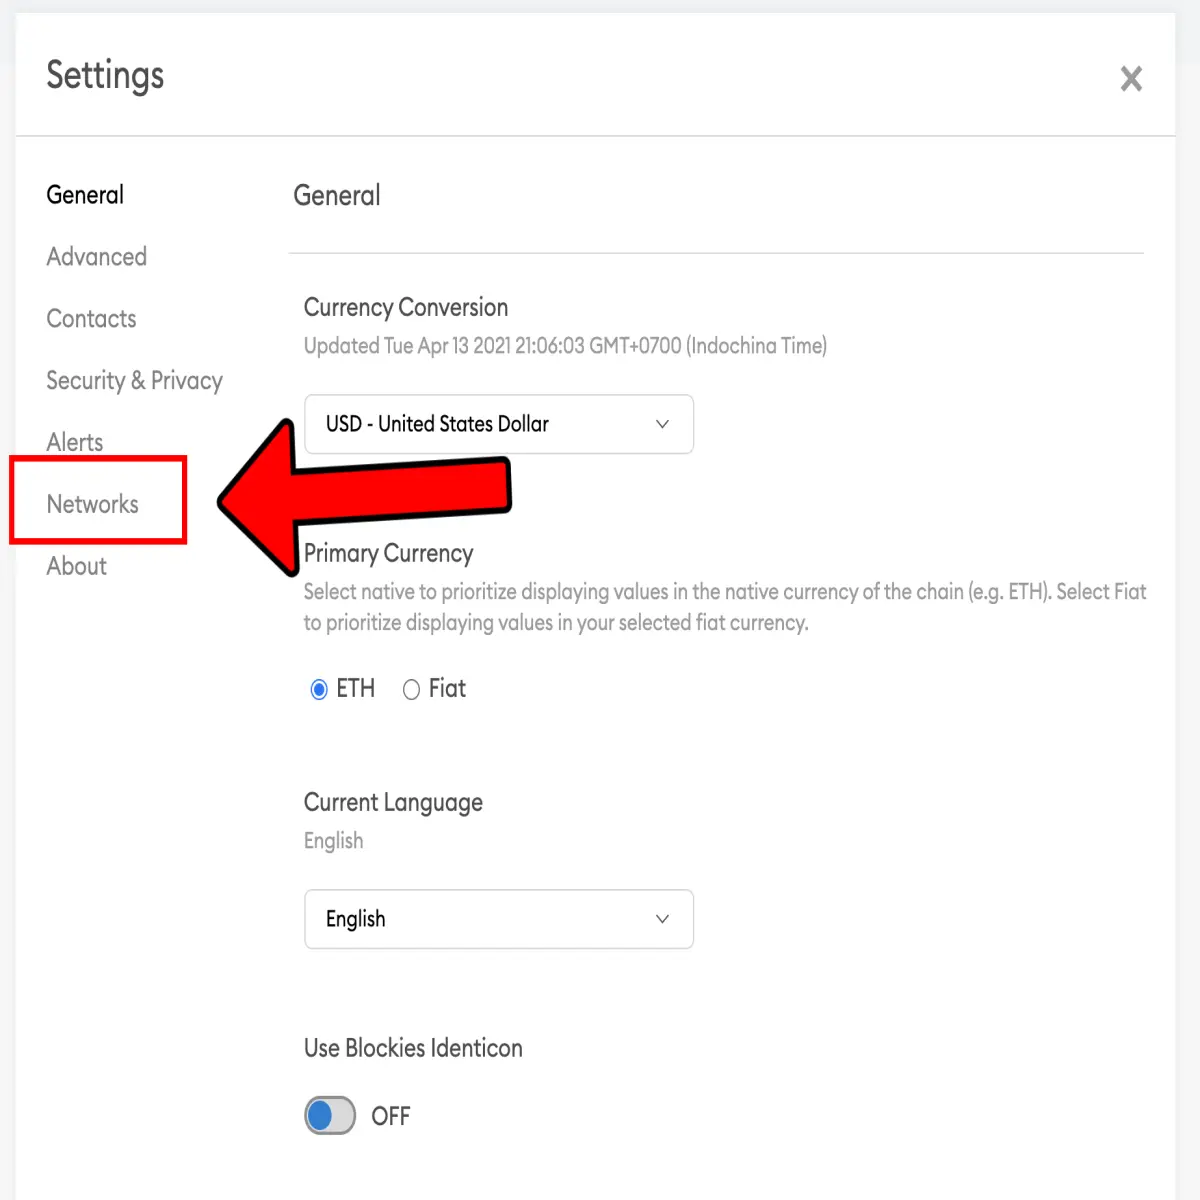Image resolution: width=1200 pixels, height=1200 pixels.
Task: Choose the Fiat primary currency option
Action: click(x=411, y=690)
